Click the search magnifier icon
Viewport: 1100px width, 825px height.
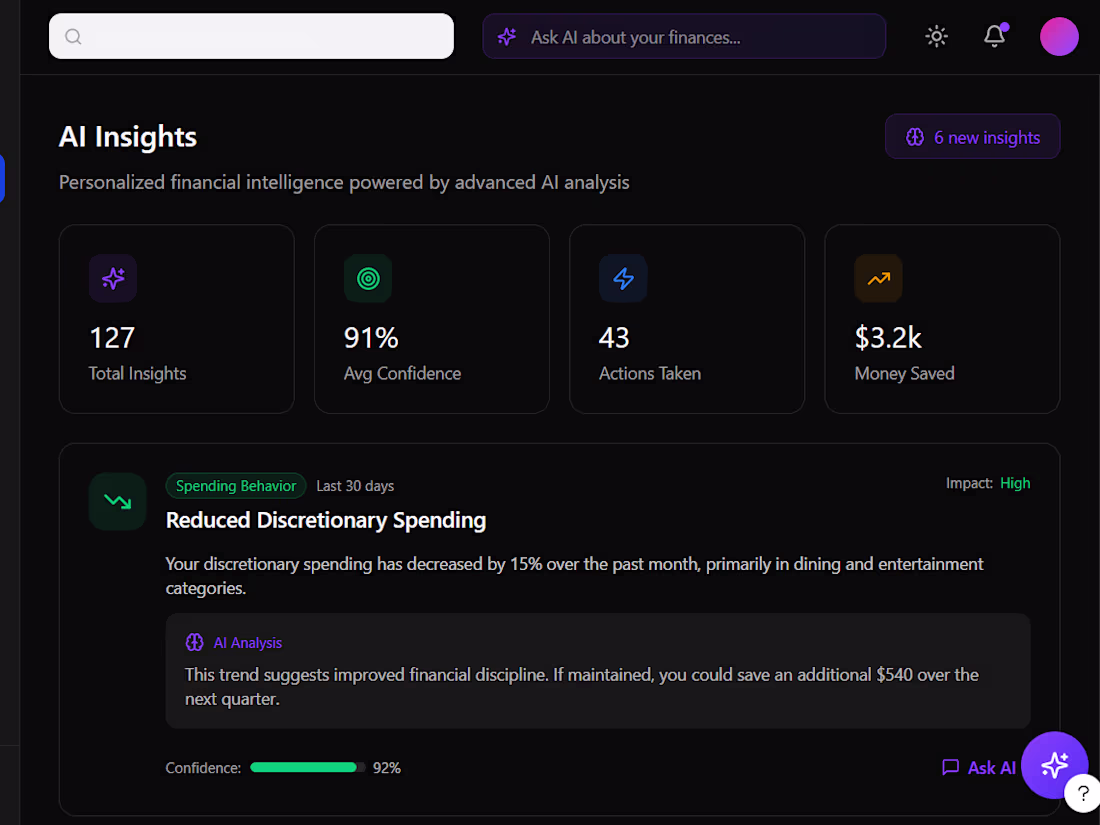click(x=73, y=37)
